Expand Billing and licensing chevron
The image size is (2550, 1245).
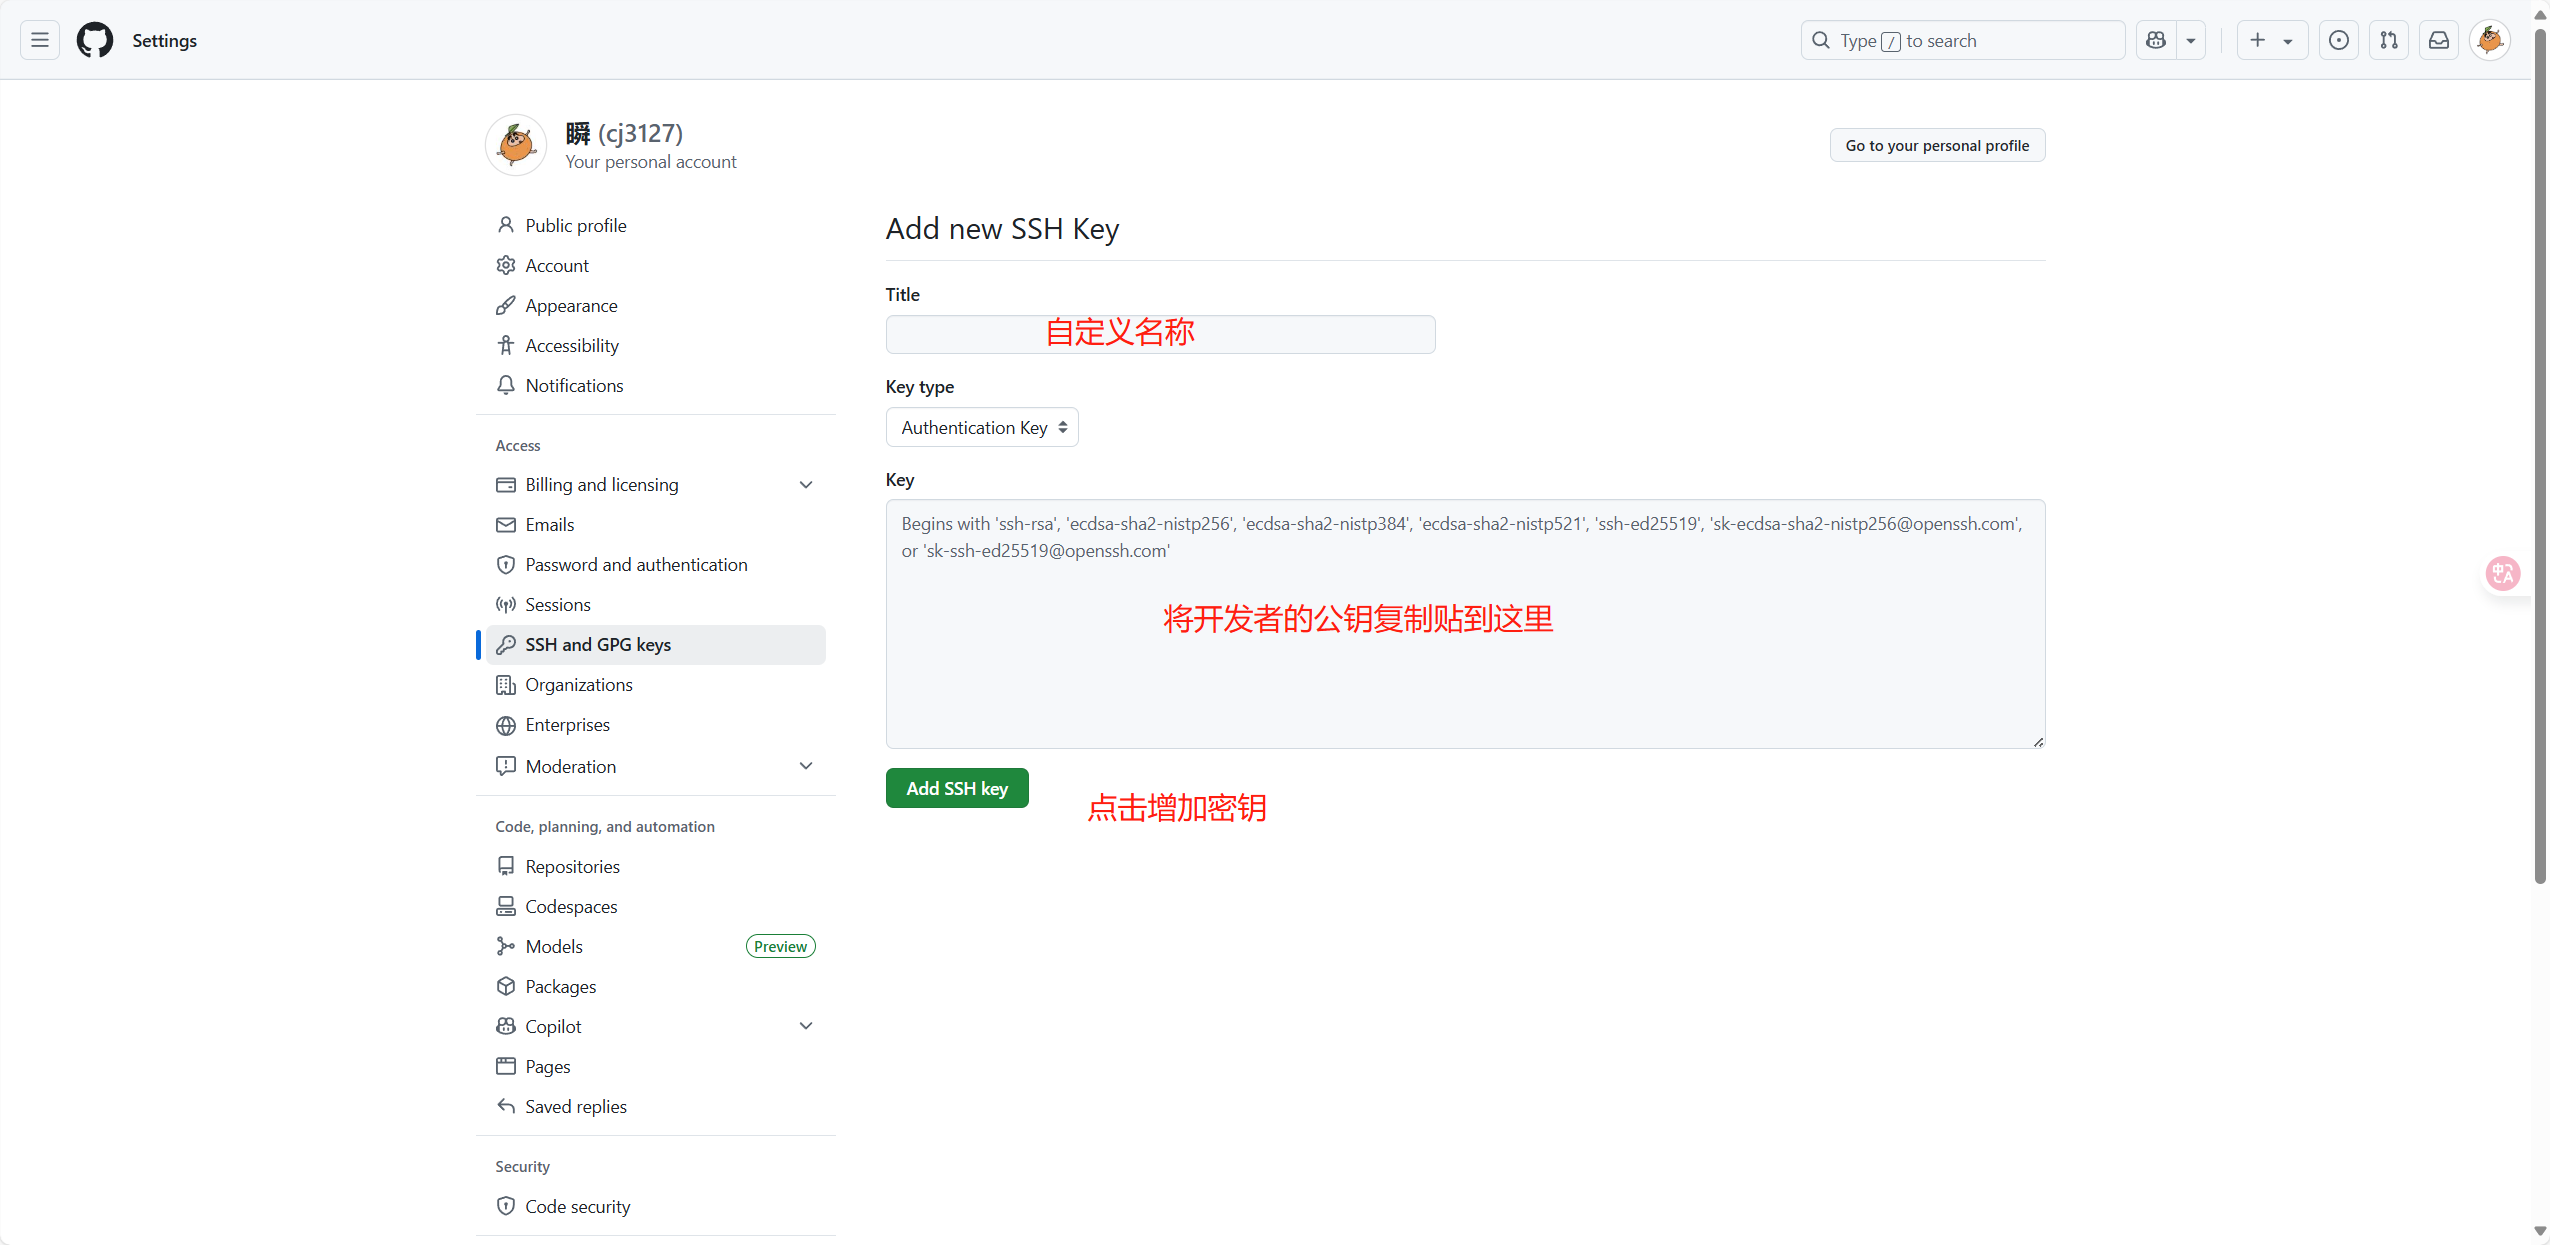[806, 484]
